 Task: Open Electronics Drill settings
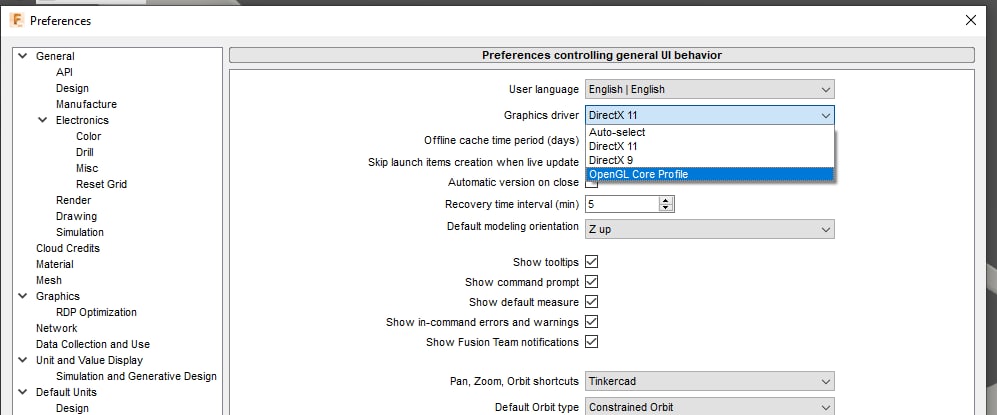click(85, 152)
